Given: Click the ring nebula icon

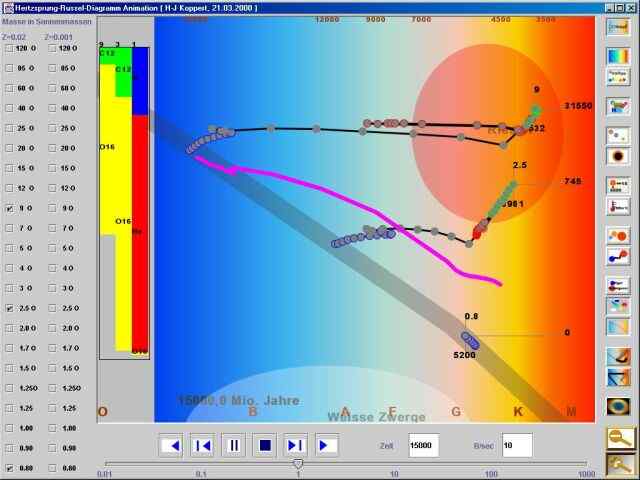Looking at the screenshot, I should [x=618, y=407].
